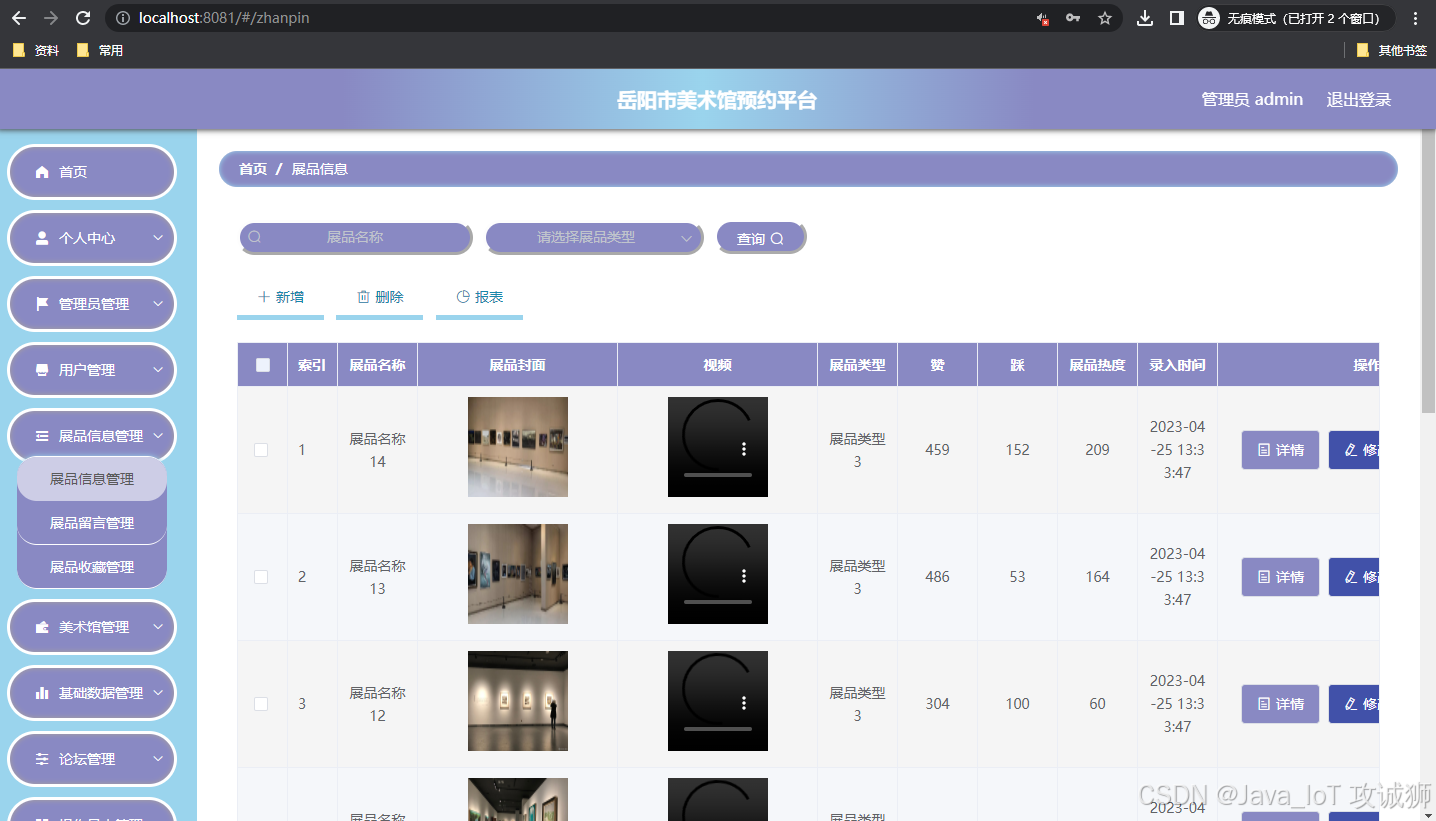
Task: Click the cover thumbnail of 展品名称14
Action: [x=518, y=447]
